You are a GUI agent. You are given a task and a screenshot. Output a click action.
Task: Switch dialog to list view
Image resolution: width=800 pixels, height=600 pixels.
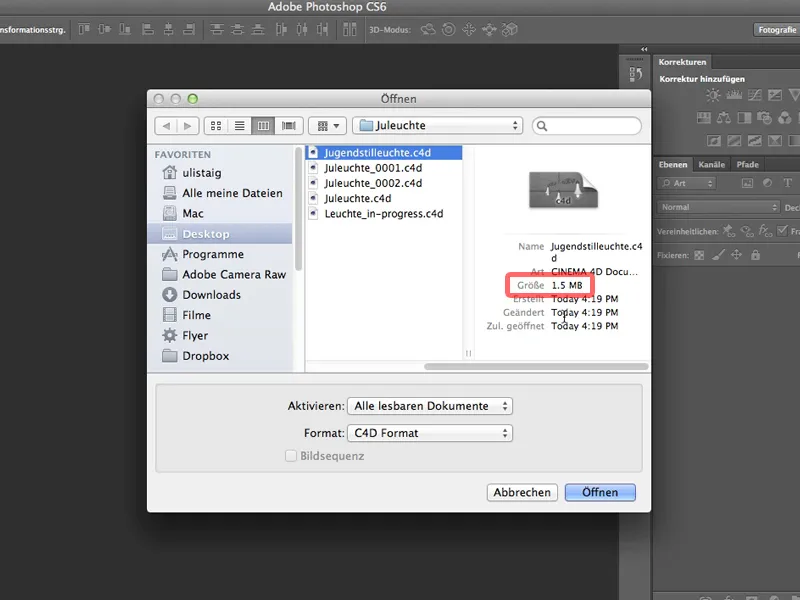(x=239, y=126)
